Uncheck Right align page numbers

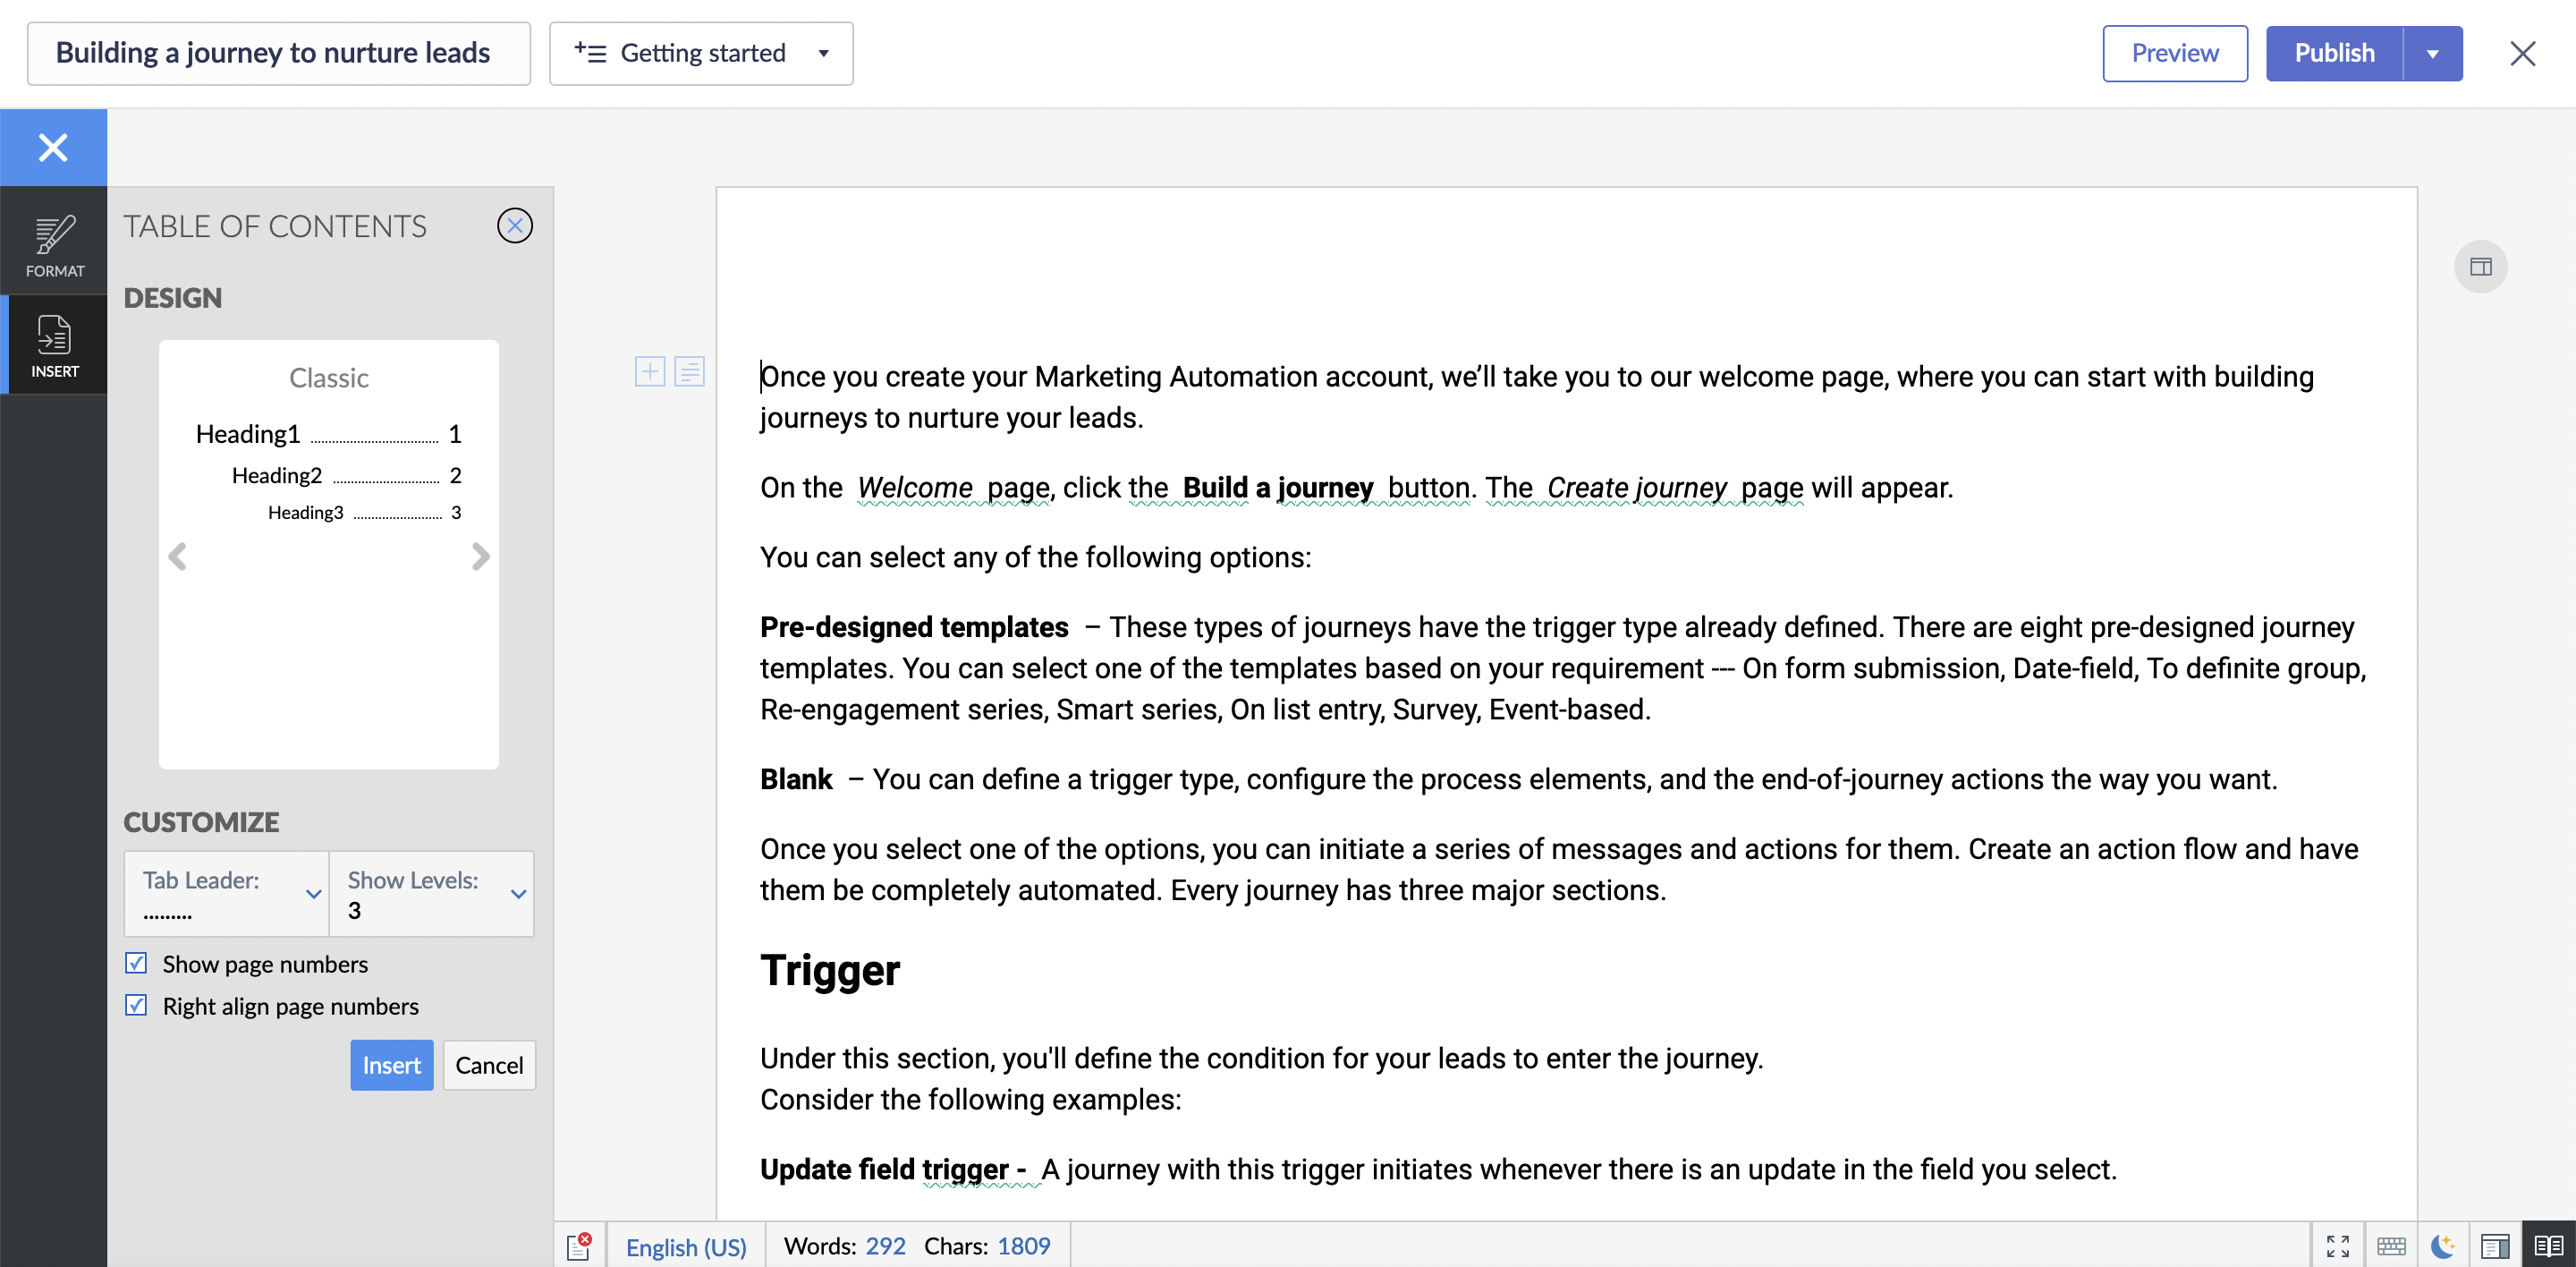tap(137, 1005)
